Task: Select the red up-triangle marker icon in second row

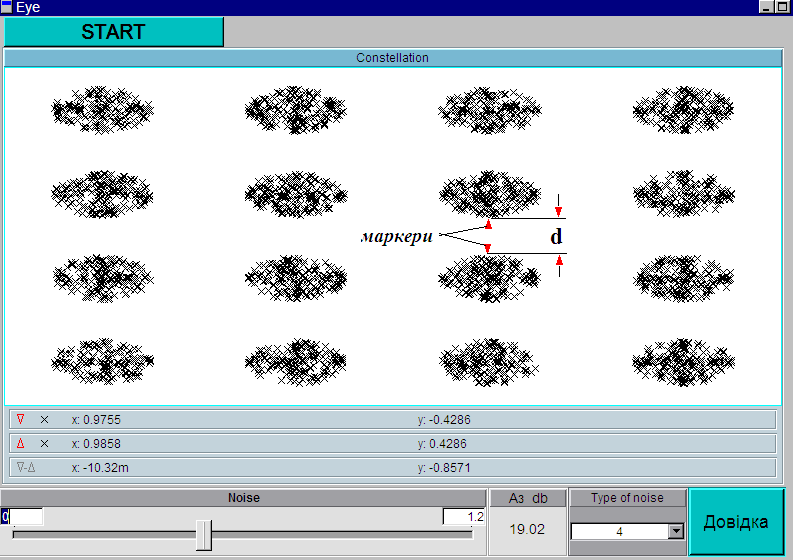Action: (20, 444)
